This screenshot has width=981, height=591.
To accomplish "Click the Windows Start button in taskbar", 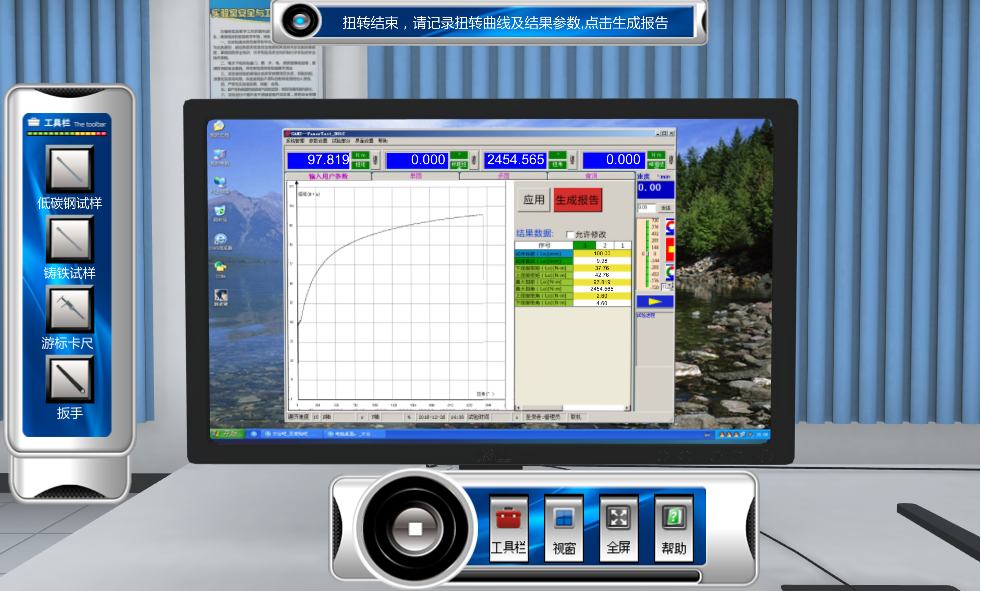I will [x=227, y=434].
